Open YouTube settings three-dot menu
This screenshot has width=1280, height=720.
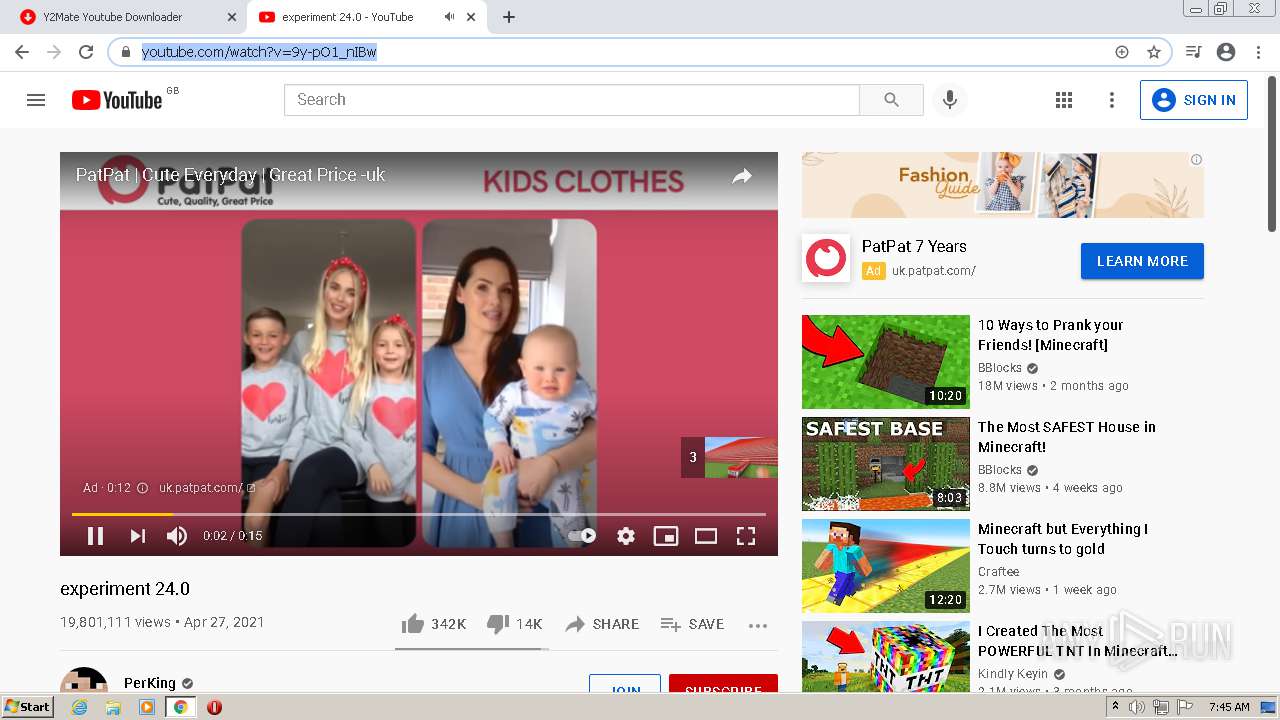click(1111, 100)
